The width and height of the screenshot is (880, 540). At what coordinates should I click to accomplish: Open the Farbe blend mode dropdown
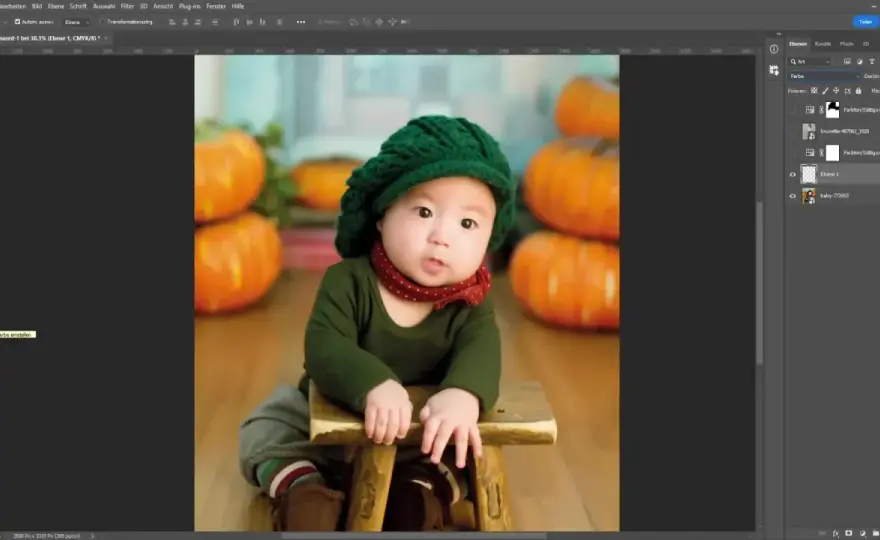(x=823, y=76)
